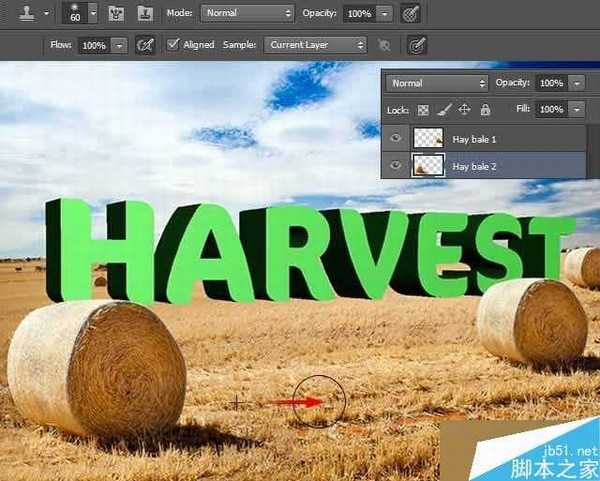
Task: Enable airbrush mode next to Flow
Action: point(146,45)
